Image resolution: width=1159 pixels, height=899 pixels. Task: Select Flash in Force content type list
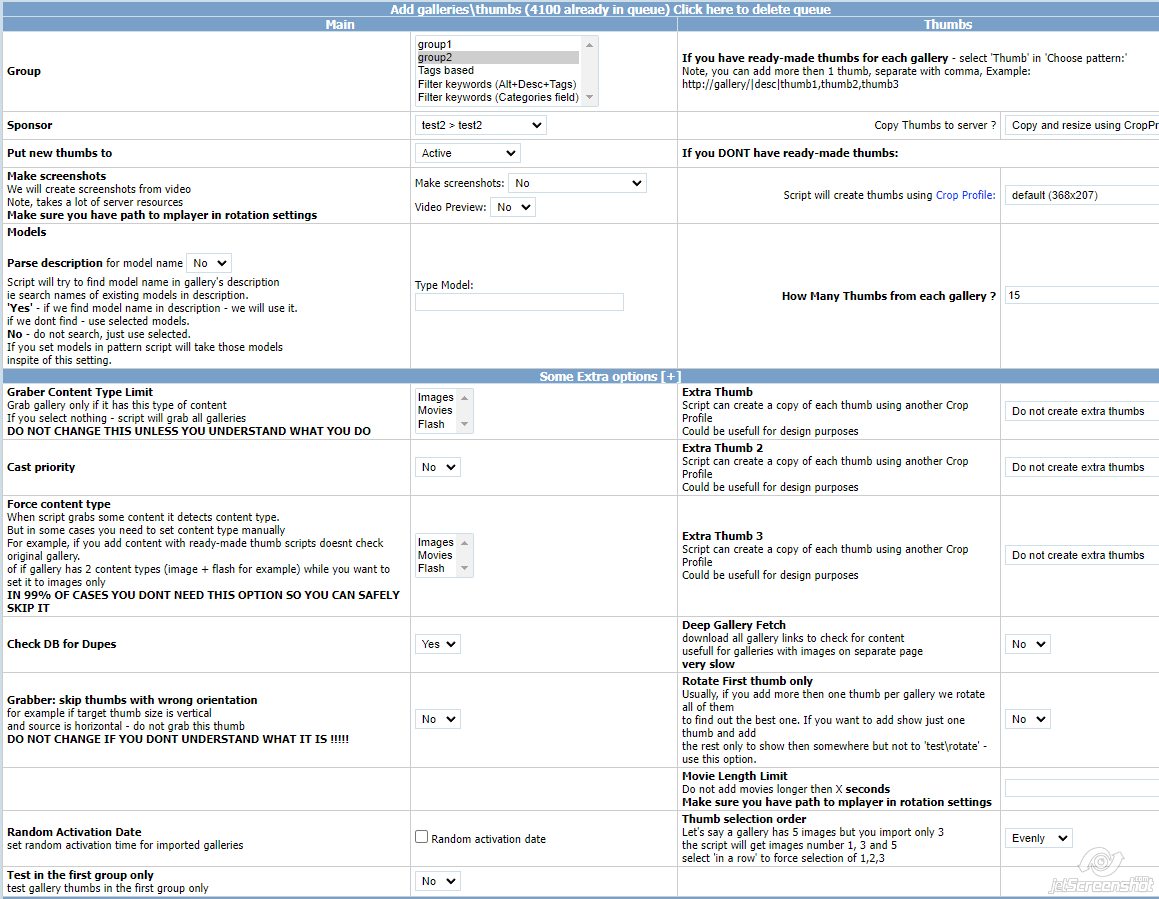pos(436,569)
